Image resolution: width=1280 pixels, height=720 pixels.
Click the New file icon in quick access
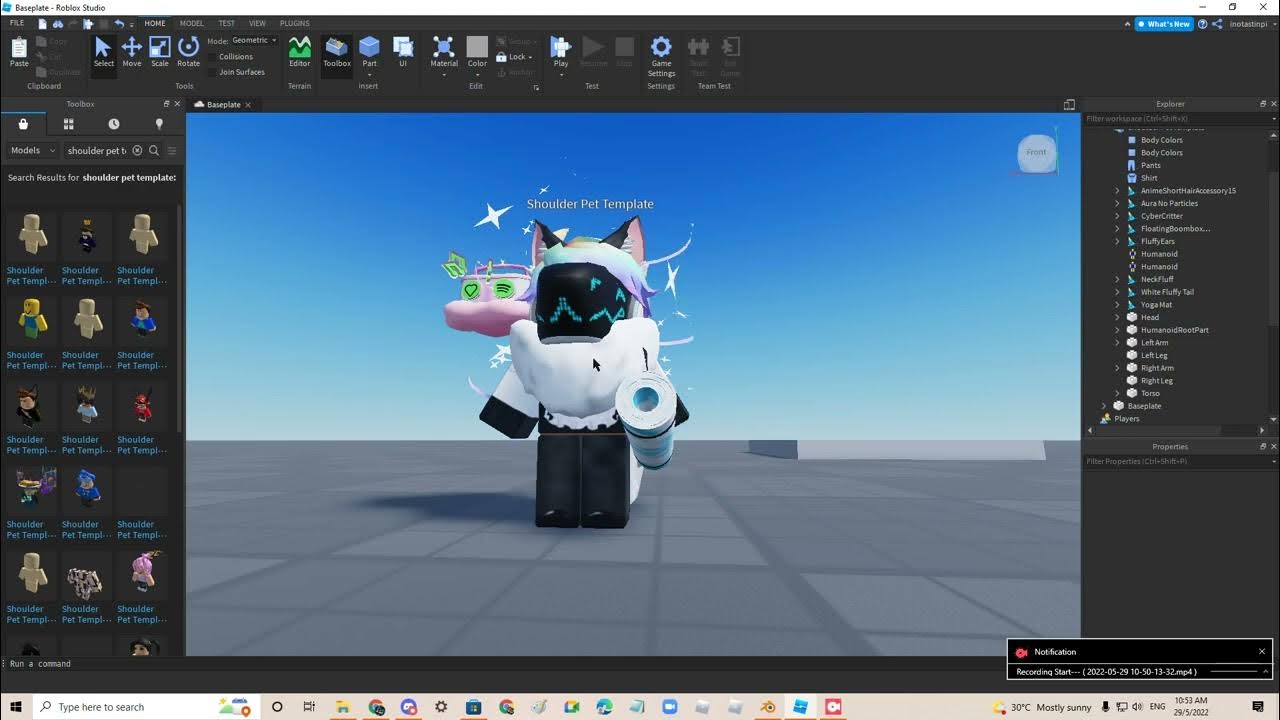(42, 23)
